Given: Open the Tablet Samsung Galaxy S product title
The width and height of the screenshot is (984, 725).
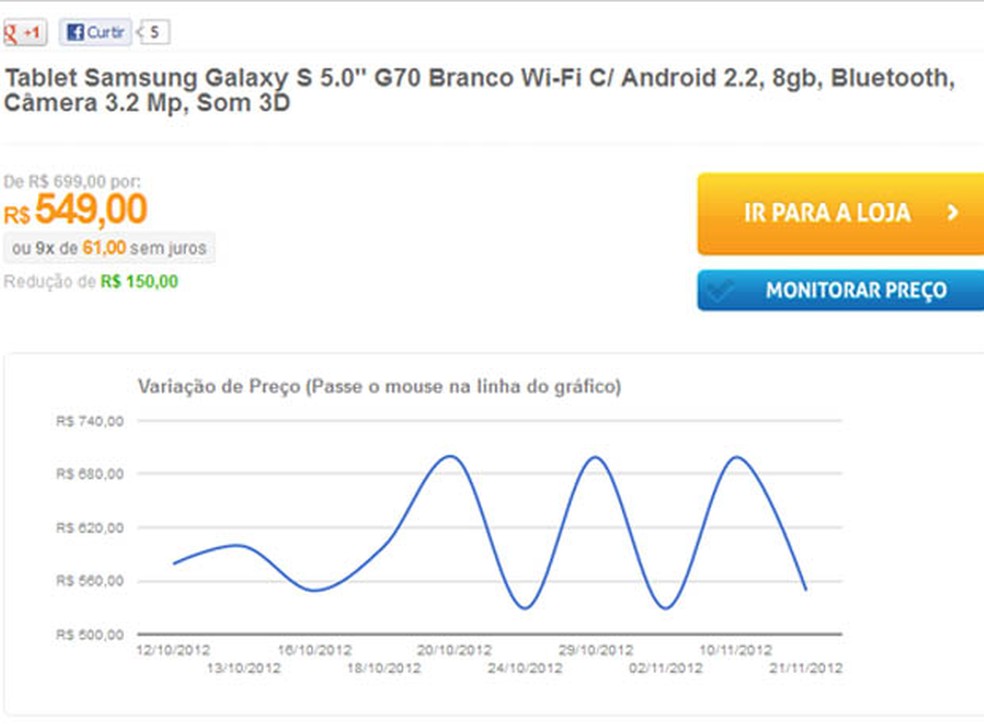Looking at the screenshot, I should pyautogui.click(x=480, y=90).
